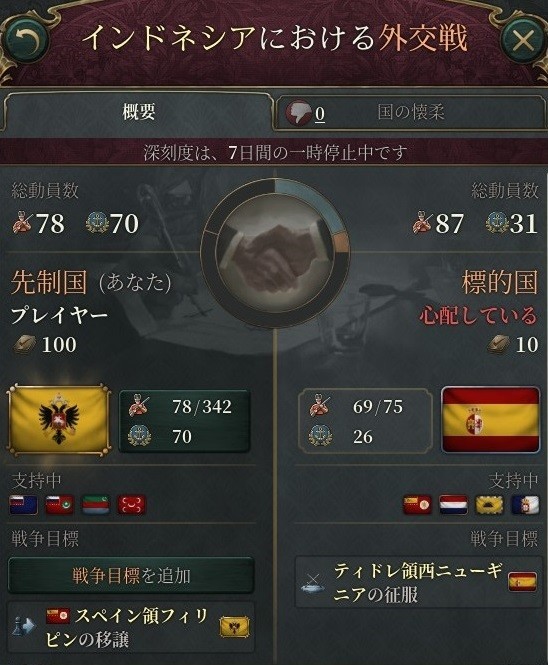Image resolution: width=548 pixels, height=665 pixels.
Task: Open ティドレ領西ニューギニアの征服 war goal
Action: pos(419,582)
